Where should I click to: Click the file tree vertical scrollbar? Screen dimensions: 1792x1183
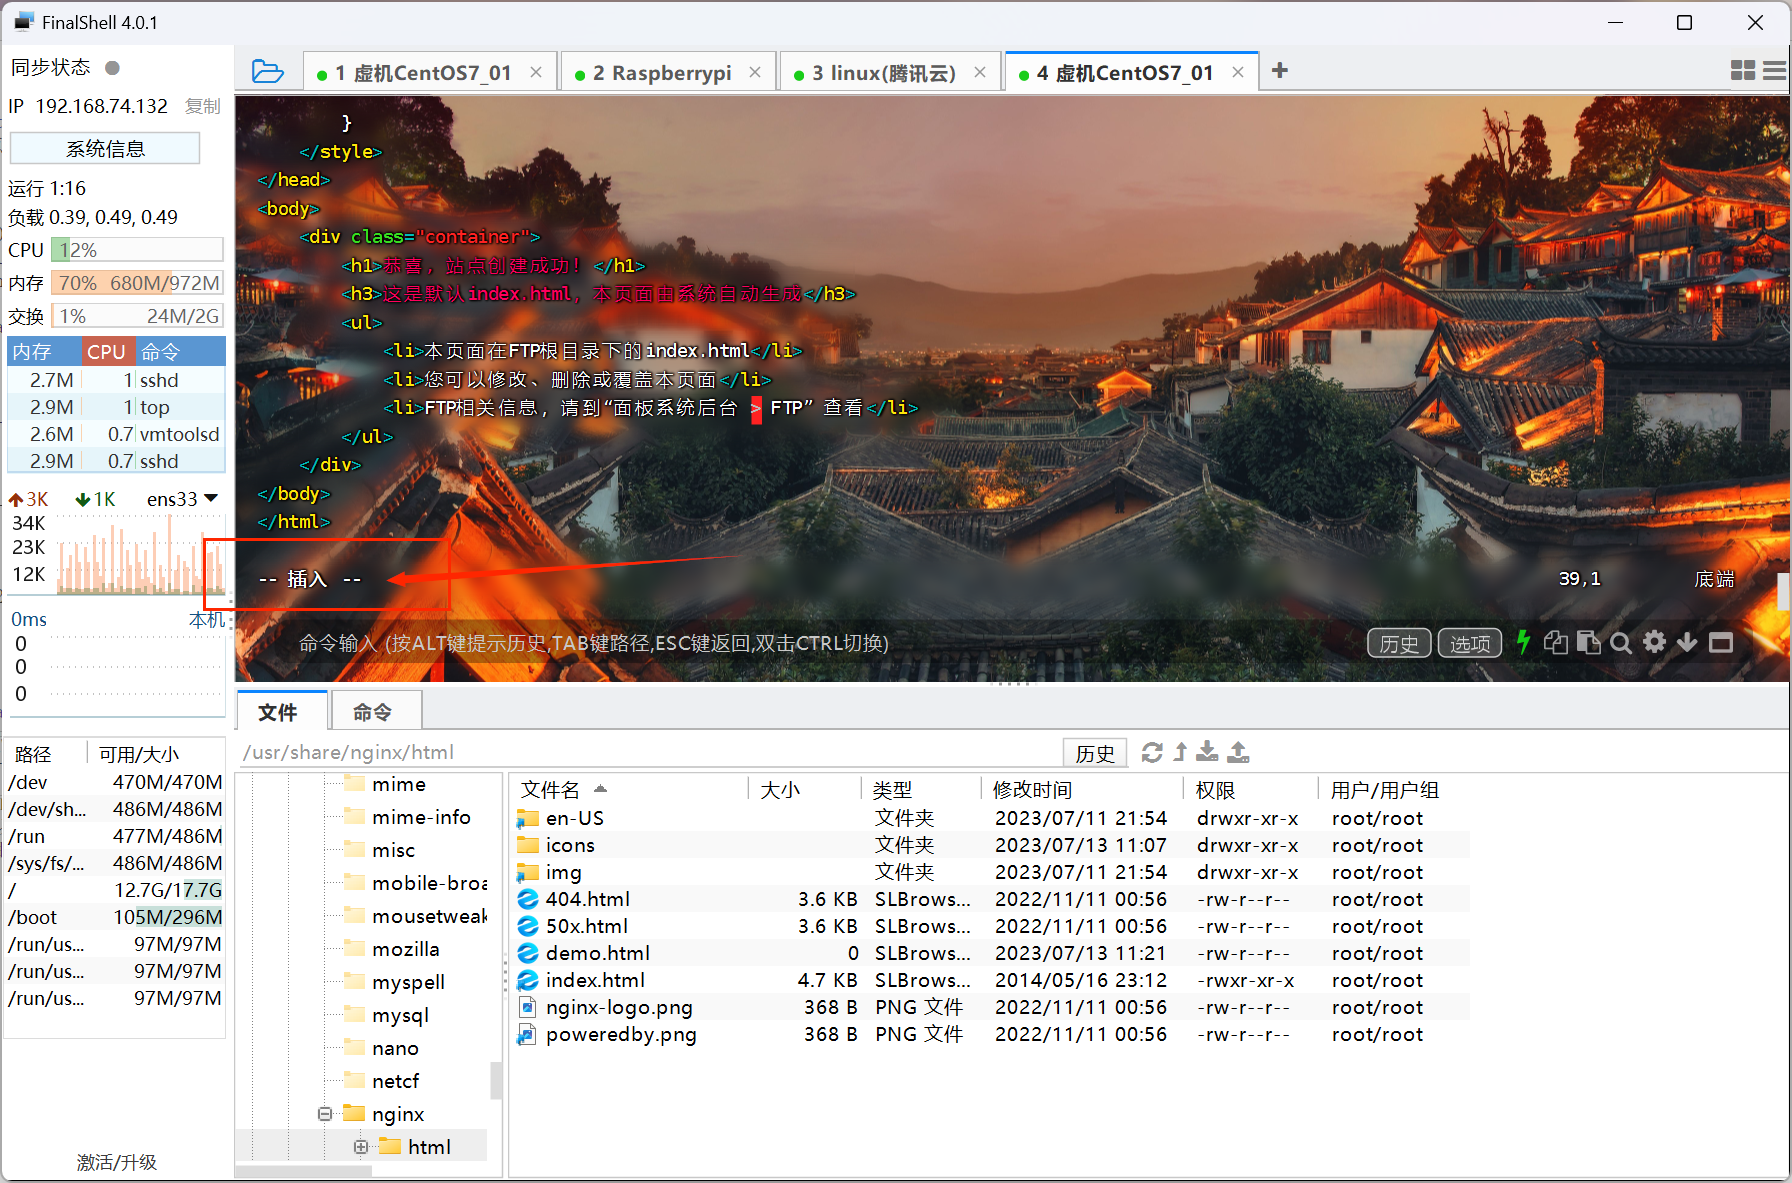496,1079
